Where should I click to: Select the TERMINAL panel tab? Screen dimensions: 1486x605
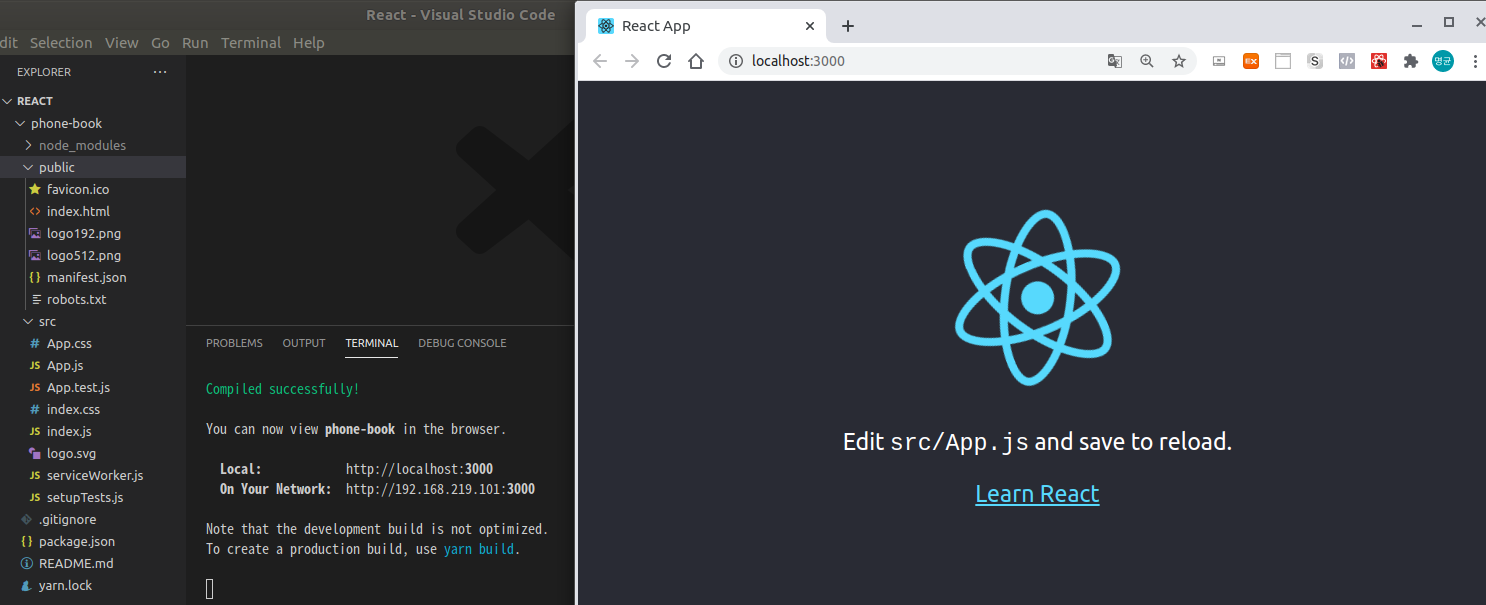[372, 343]
